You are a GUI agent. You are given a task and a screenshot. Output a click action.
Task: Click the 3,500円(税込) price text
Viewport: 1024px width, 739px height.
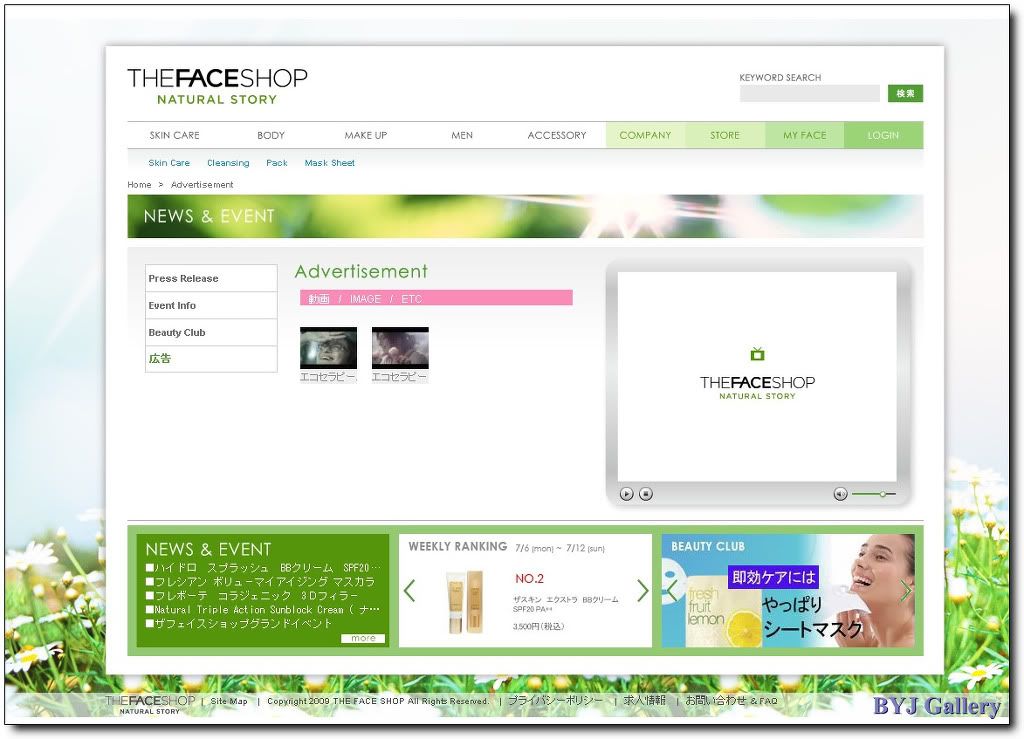[538, 626]
